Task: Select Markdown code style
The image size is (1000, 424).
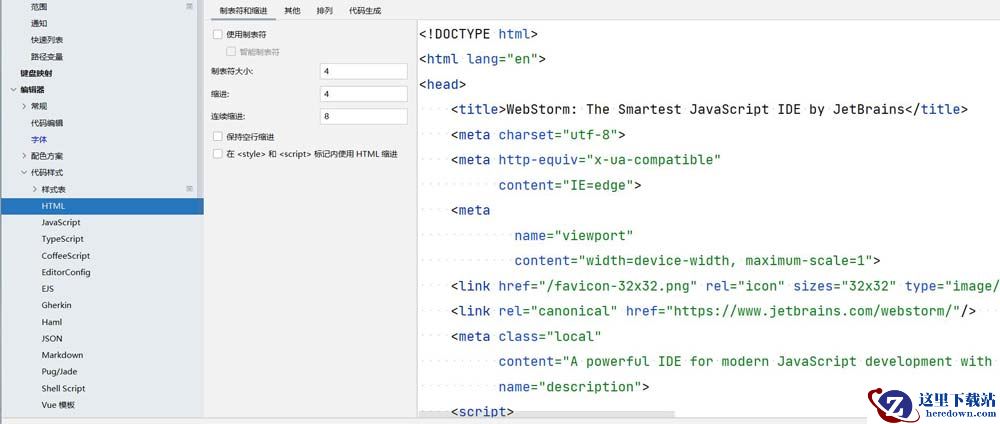Action: (x=62, y=355)
